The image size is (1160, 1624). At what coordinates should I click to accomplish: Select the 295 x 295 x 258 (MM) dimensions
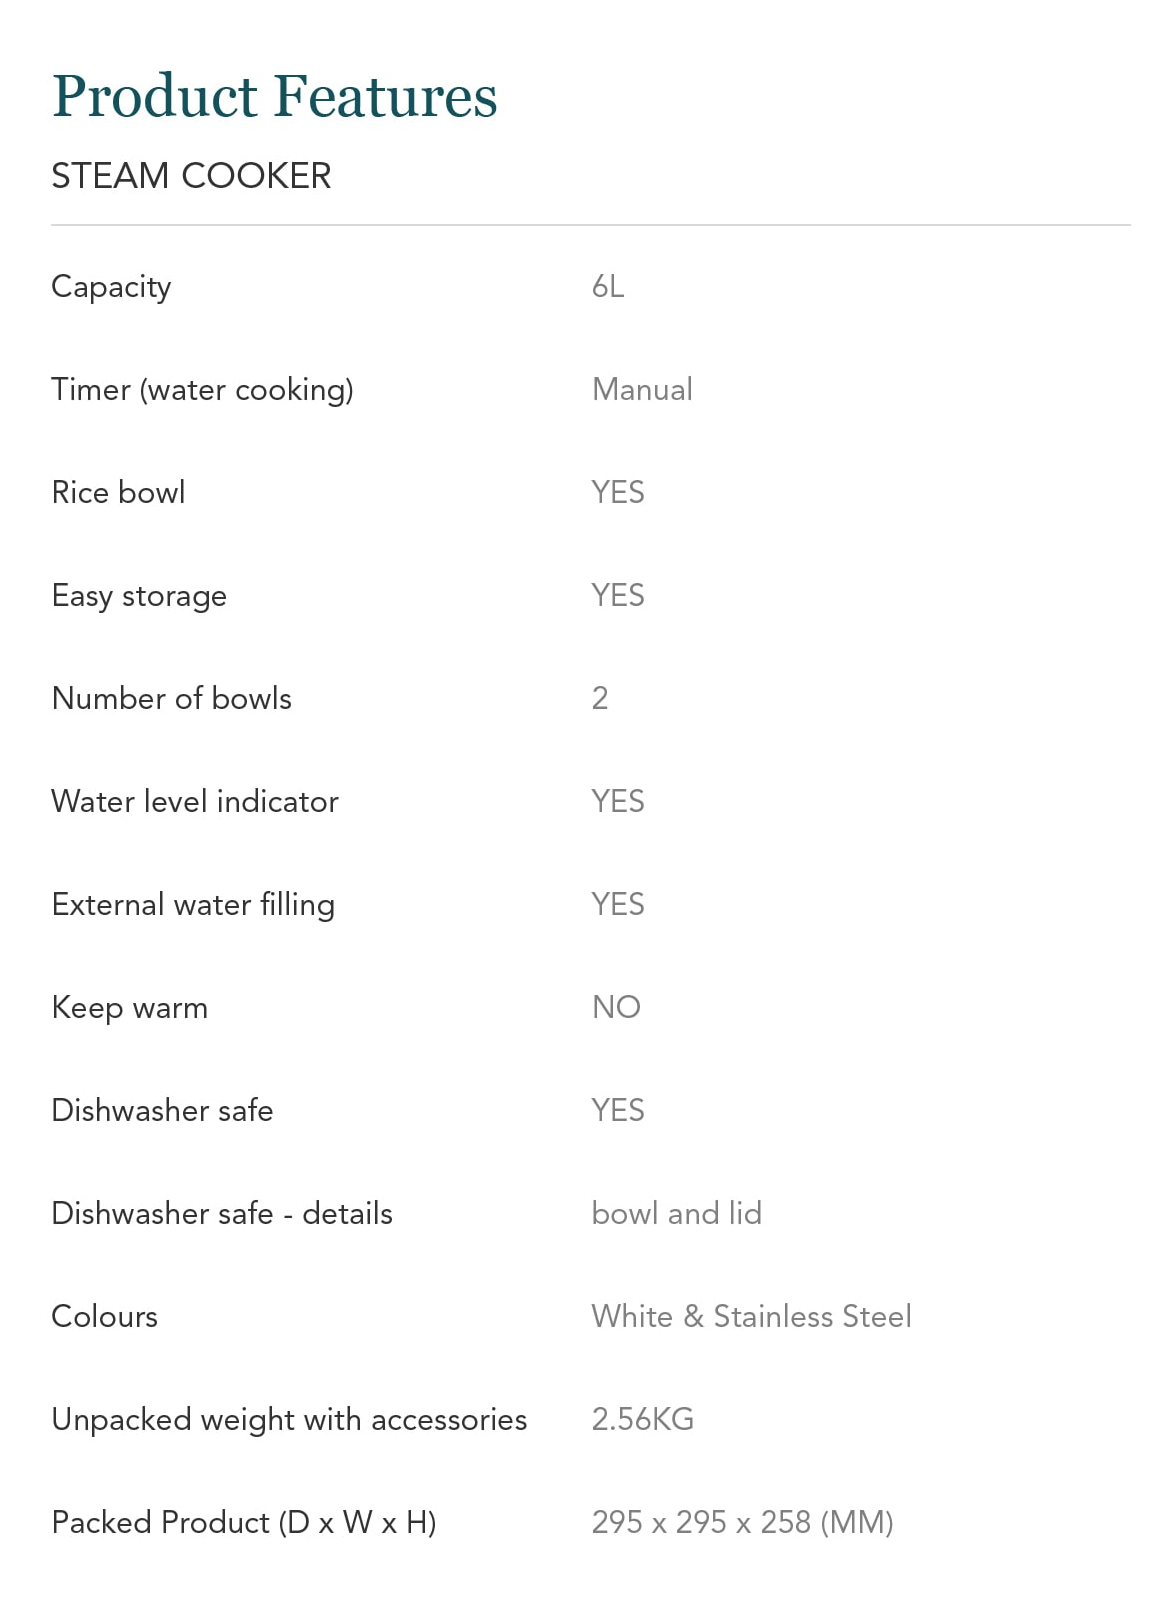point(742,1523)
